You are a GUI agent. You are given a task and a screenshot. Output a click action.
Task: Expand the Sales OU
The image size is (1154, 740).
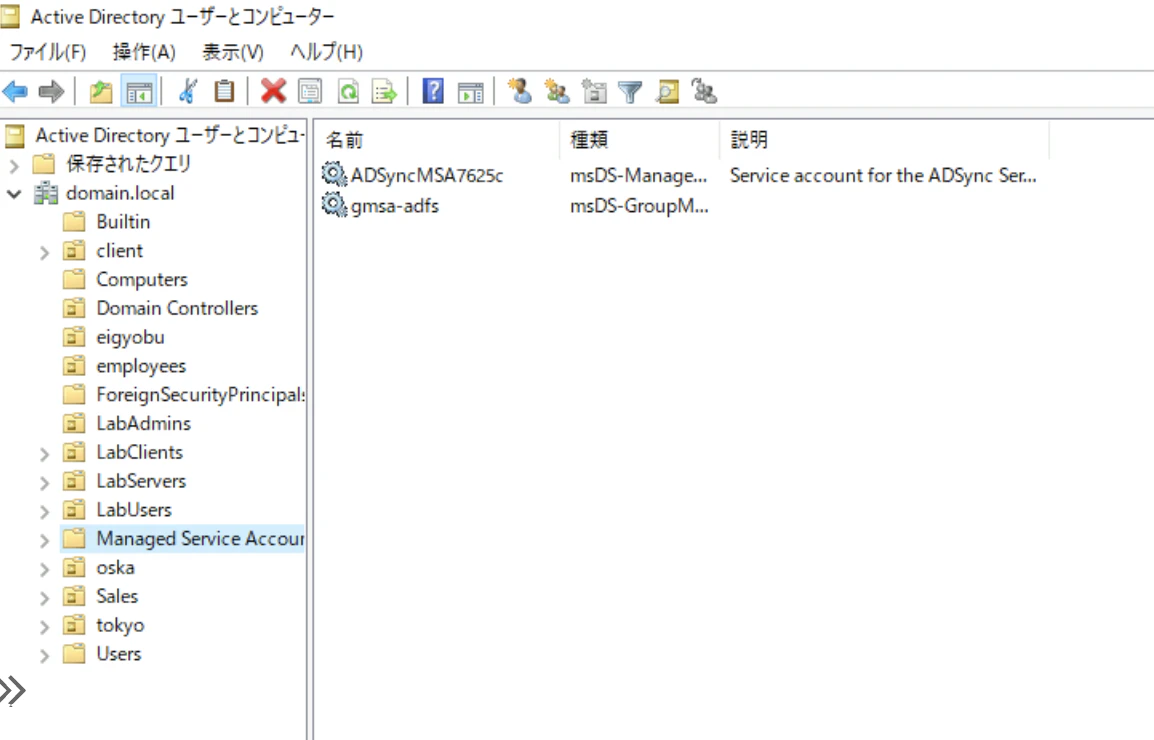[x=44, y=597]
